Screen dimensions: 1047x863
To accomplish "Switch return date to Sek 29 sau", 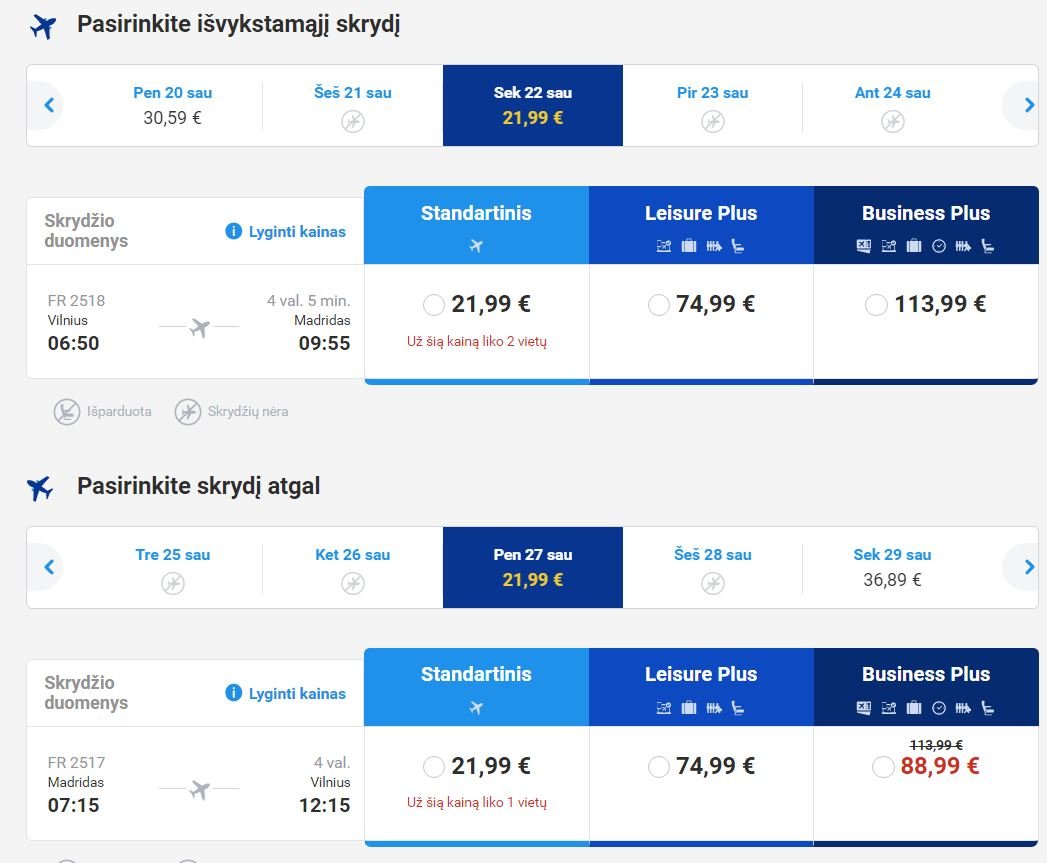I will [892, 567].
